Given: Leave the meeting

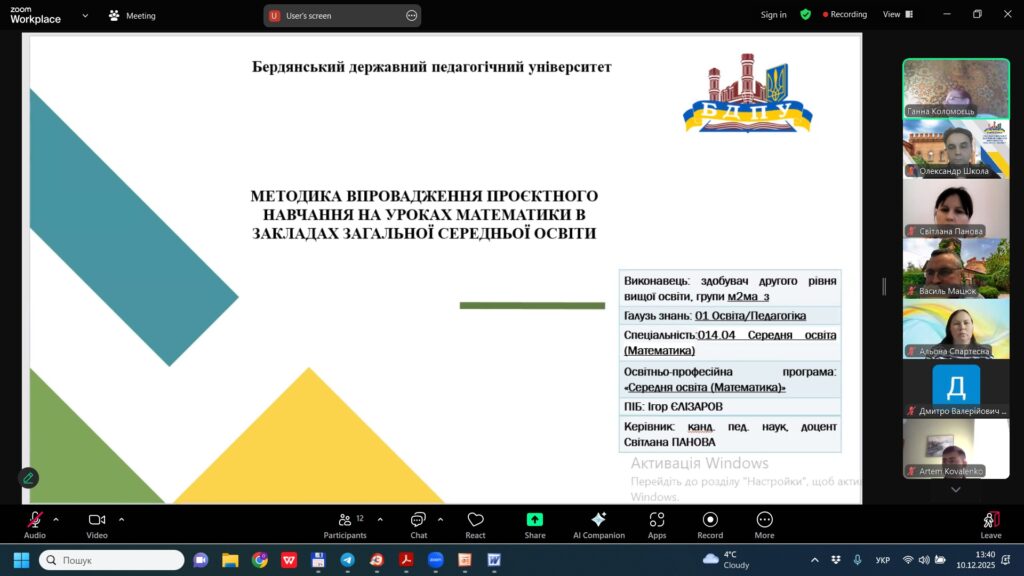Looking at the screenshot, I should point(990,524).
